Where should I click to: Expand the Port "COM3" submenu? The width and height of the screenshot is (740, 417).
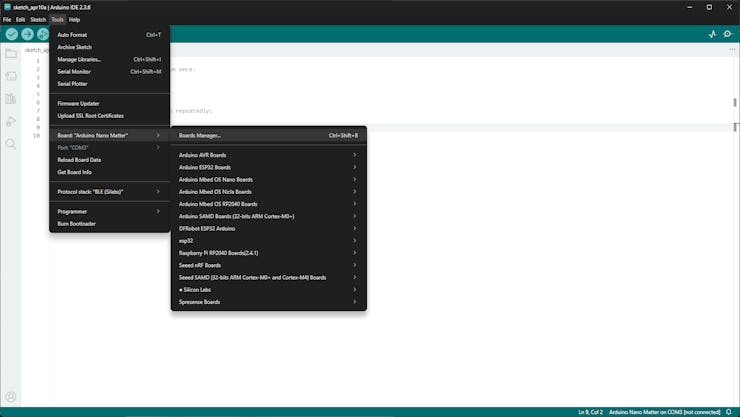point(109,148)
